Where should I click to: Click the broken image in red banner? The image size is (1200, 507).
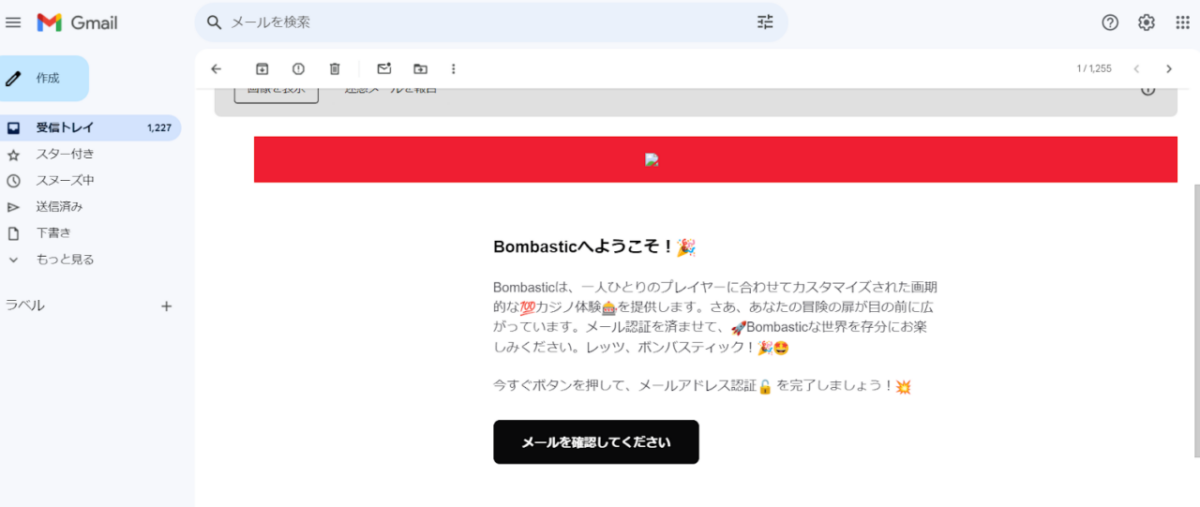[652, 159]
